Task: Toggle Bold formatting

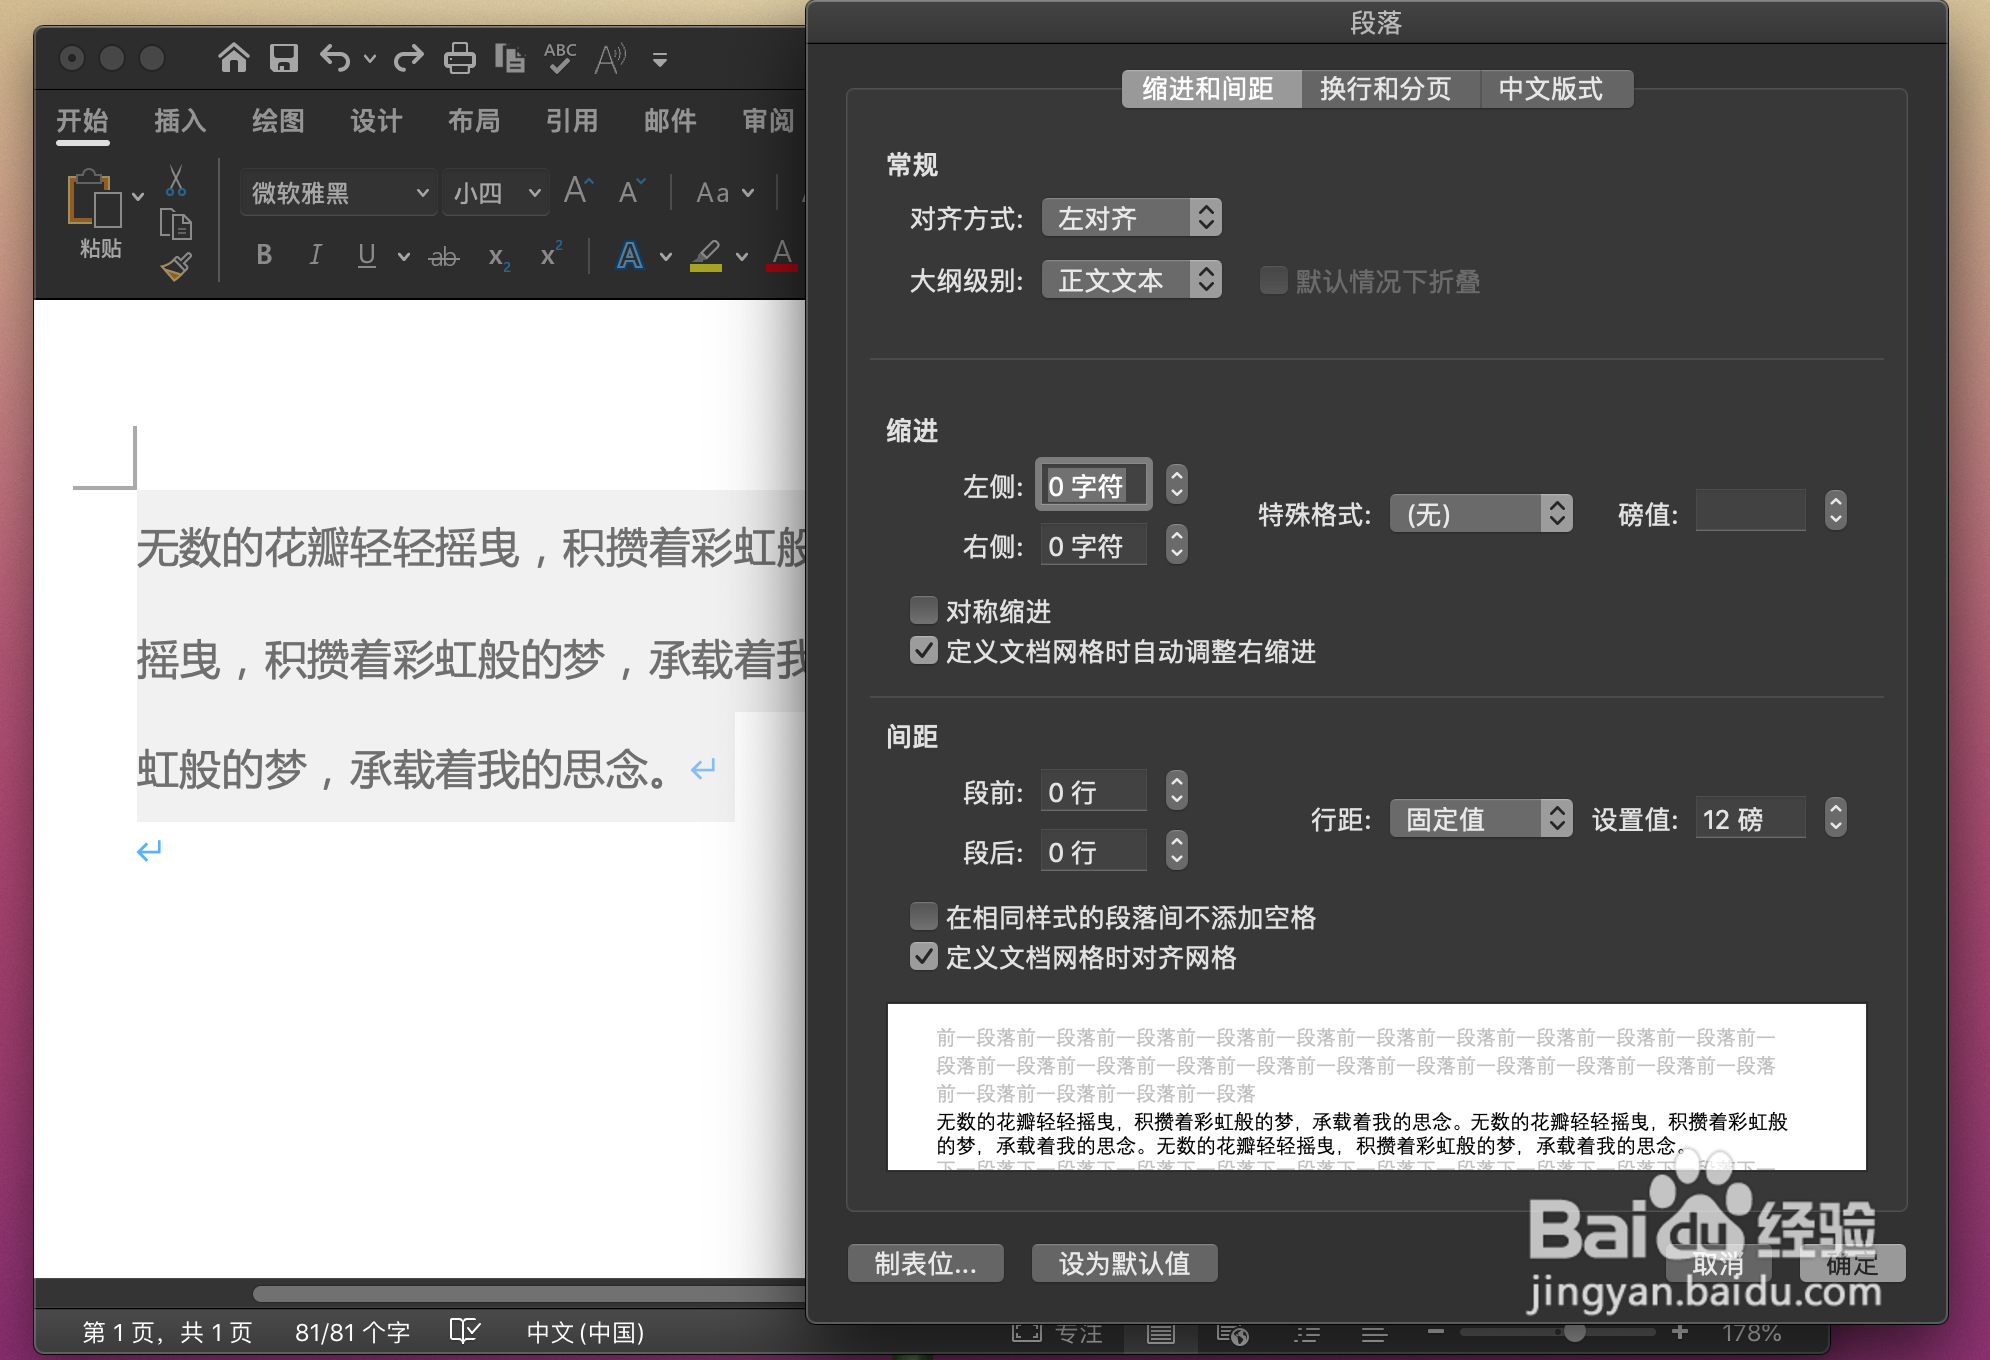Action: [x=263, y=256]
